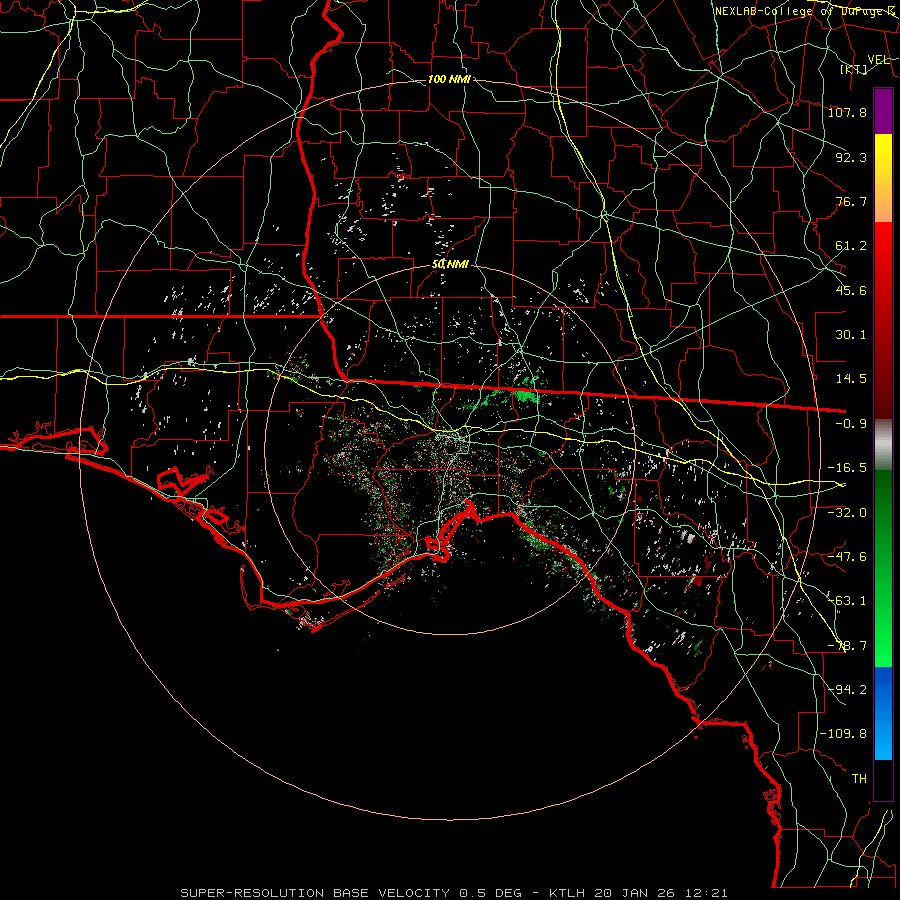Image resolution: width=900 pixels, height=900 pixels.
Task: Click the purple segment of the color bar
Action: tap(883, 111)
